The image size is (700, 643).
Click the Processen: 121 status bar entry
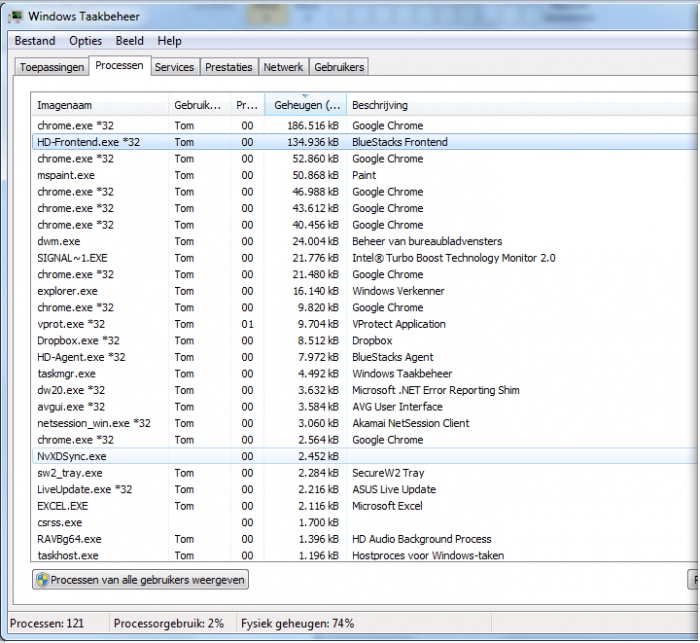pos(47,623)
